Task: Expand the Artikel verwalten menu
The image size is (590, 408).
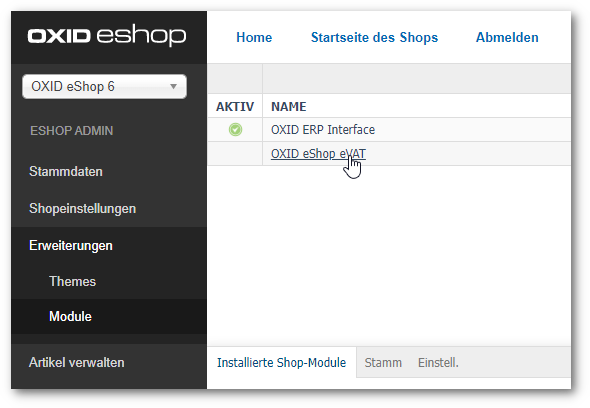Action: pos(76,362)
